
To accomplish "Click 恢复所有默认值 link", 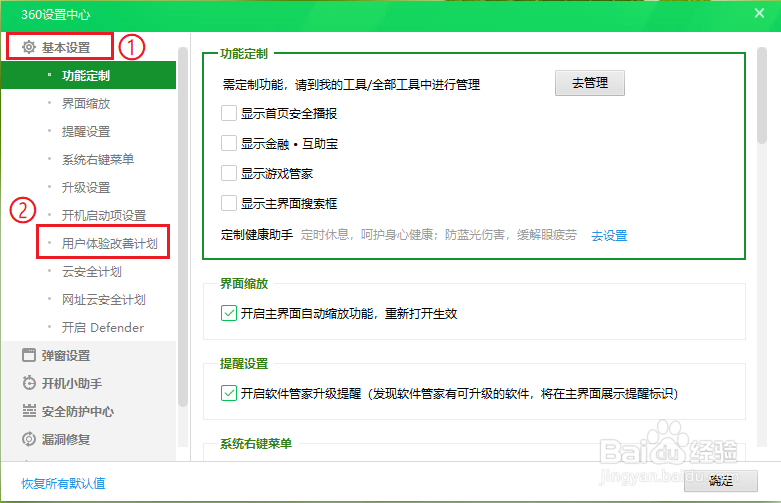I will tap(63, 483).
